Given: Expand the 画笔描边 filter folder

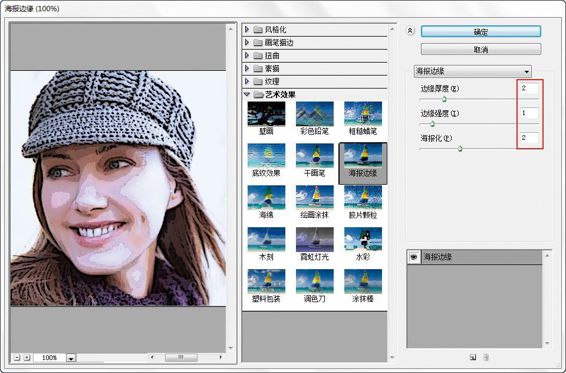Looking at the screenshot, I should point(247,42).
